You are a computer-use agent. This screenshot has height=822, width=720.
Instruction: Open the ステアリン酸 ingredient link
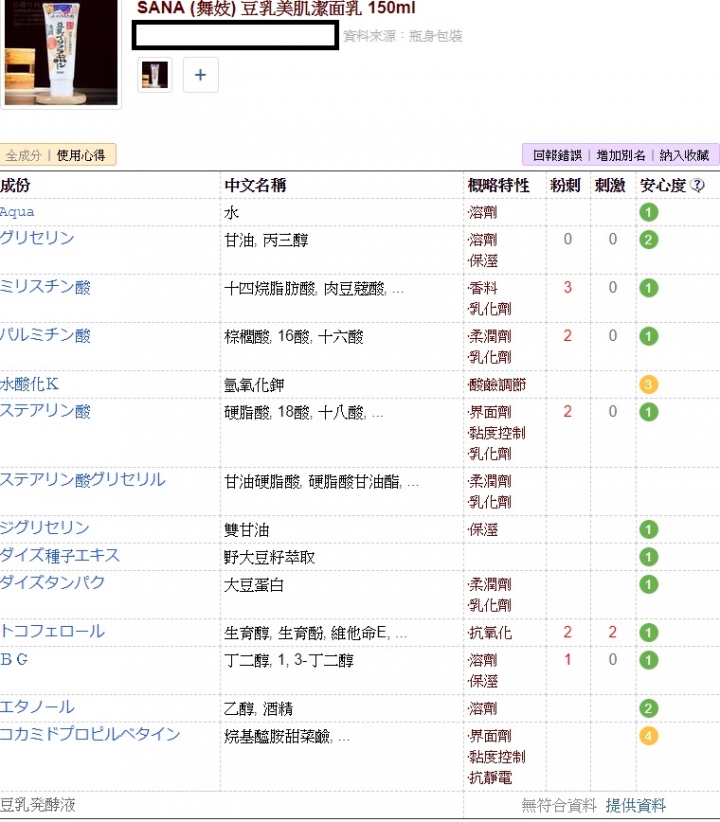coord(45,411)
